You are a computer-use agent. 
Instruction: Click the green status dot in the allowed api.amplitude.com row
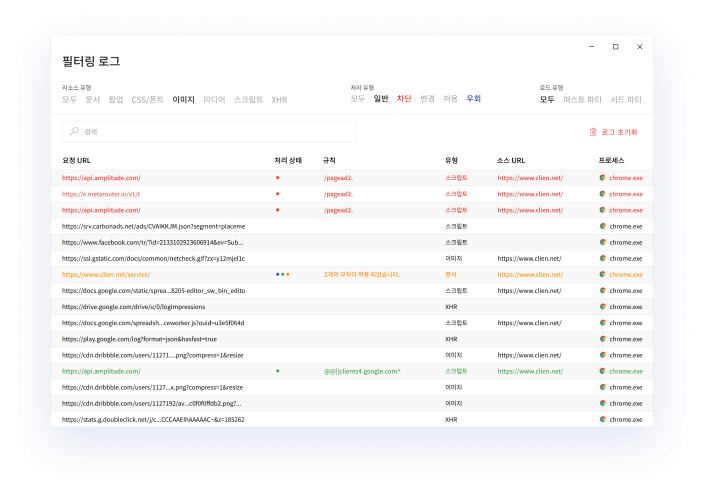click(277, 371)
